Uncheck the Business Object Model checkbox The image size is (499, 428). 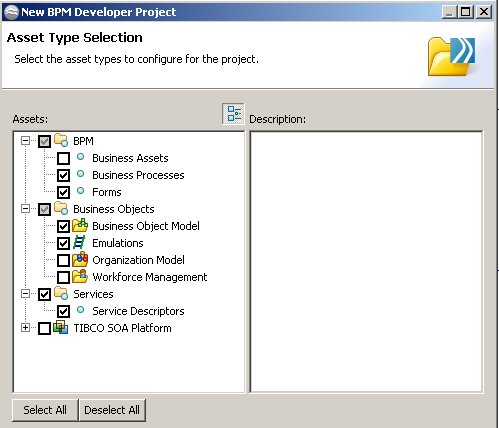pos(63,226)
